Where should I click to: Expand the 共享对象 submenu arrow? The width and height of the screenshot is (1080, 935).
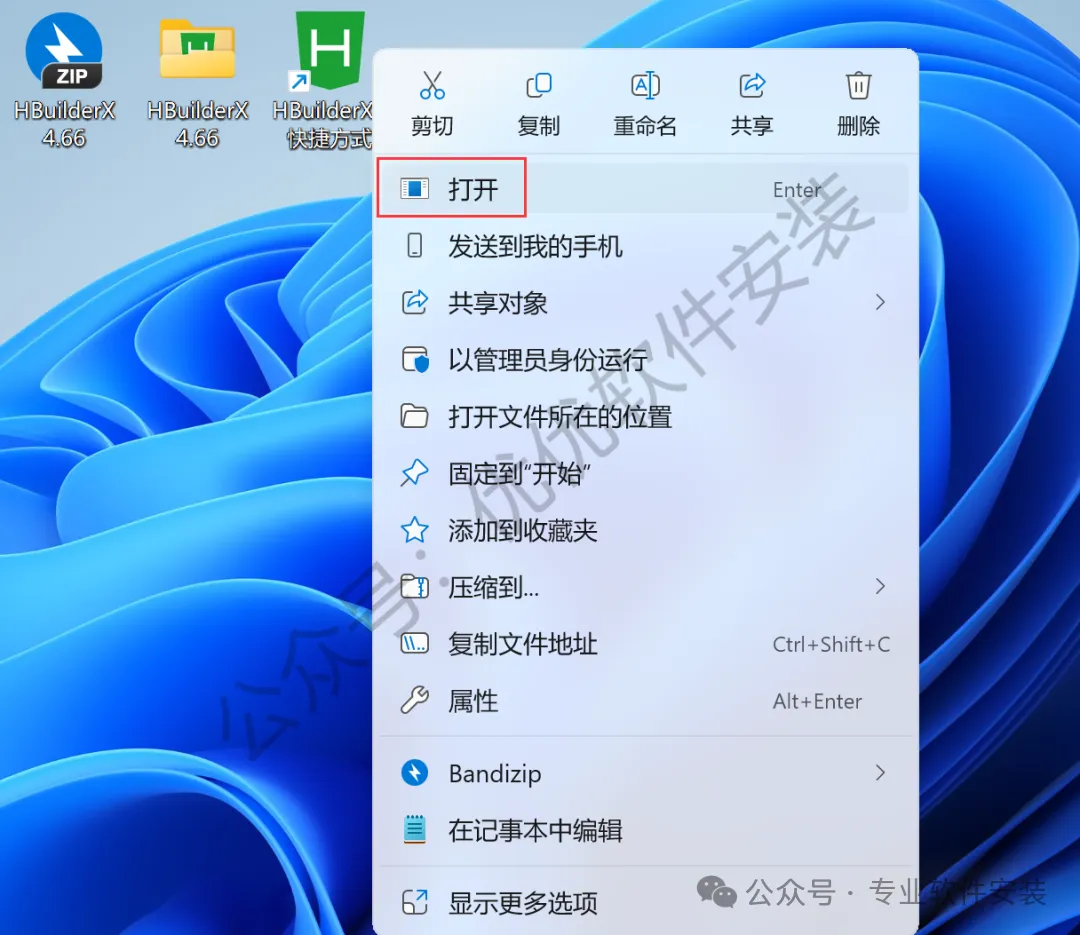point(880,302)
